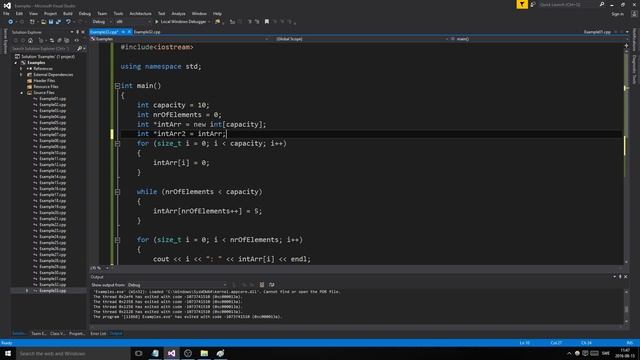Open the Project menu
Screen dimensions: 640x360
click(51, 13)
